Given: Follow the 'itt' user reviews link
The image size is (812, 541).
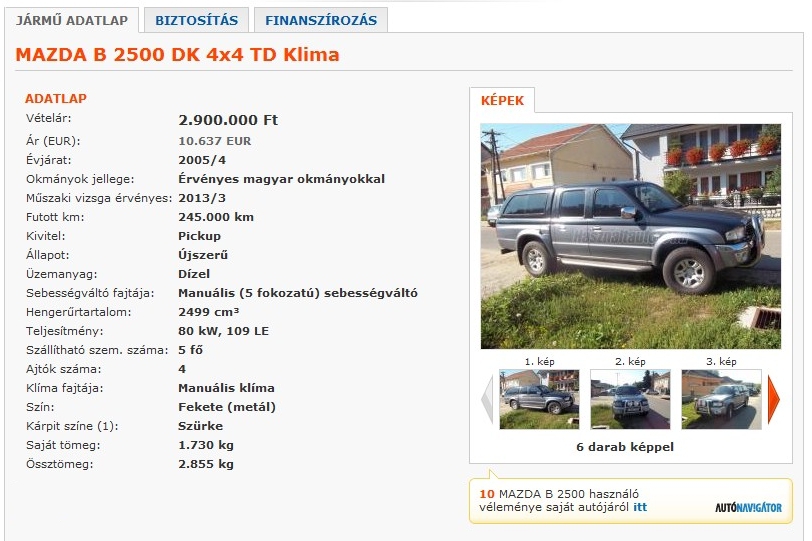Looking at the screenshot, I should (640, 507).
